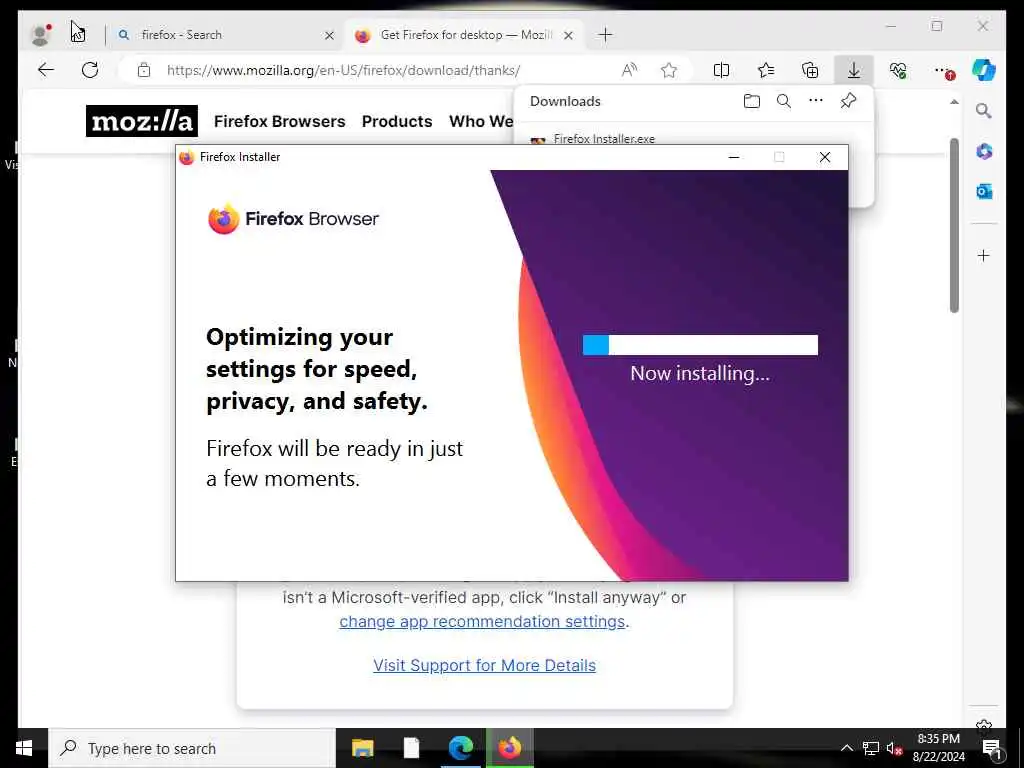1024x768 pixels.
Task: Add a sidebar app with plus icon
Action: [x=984, y=255]
